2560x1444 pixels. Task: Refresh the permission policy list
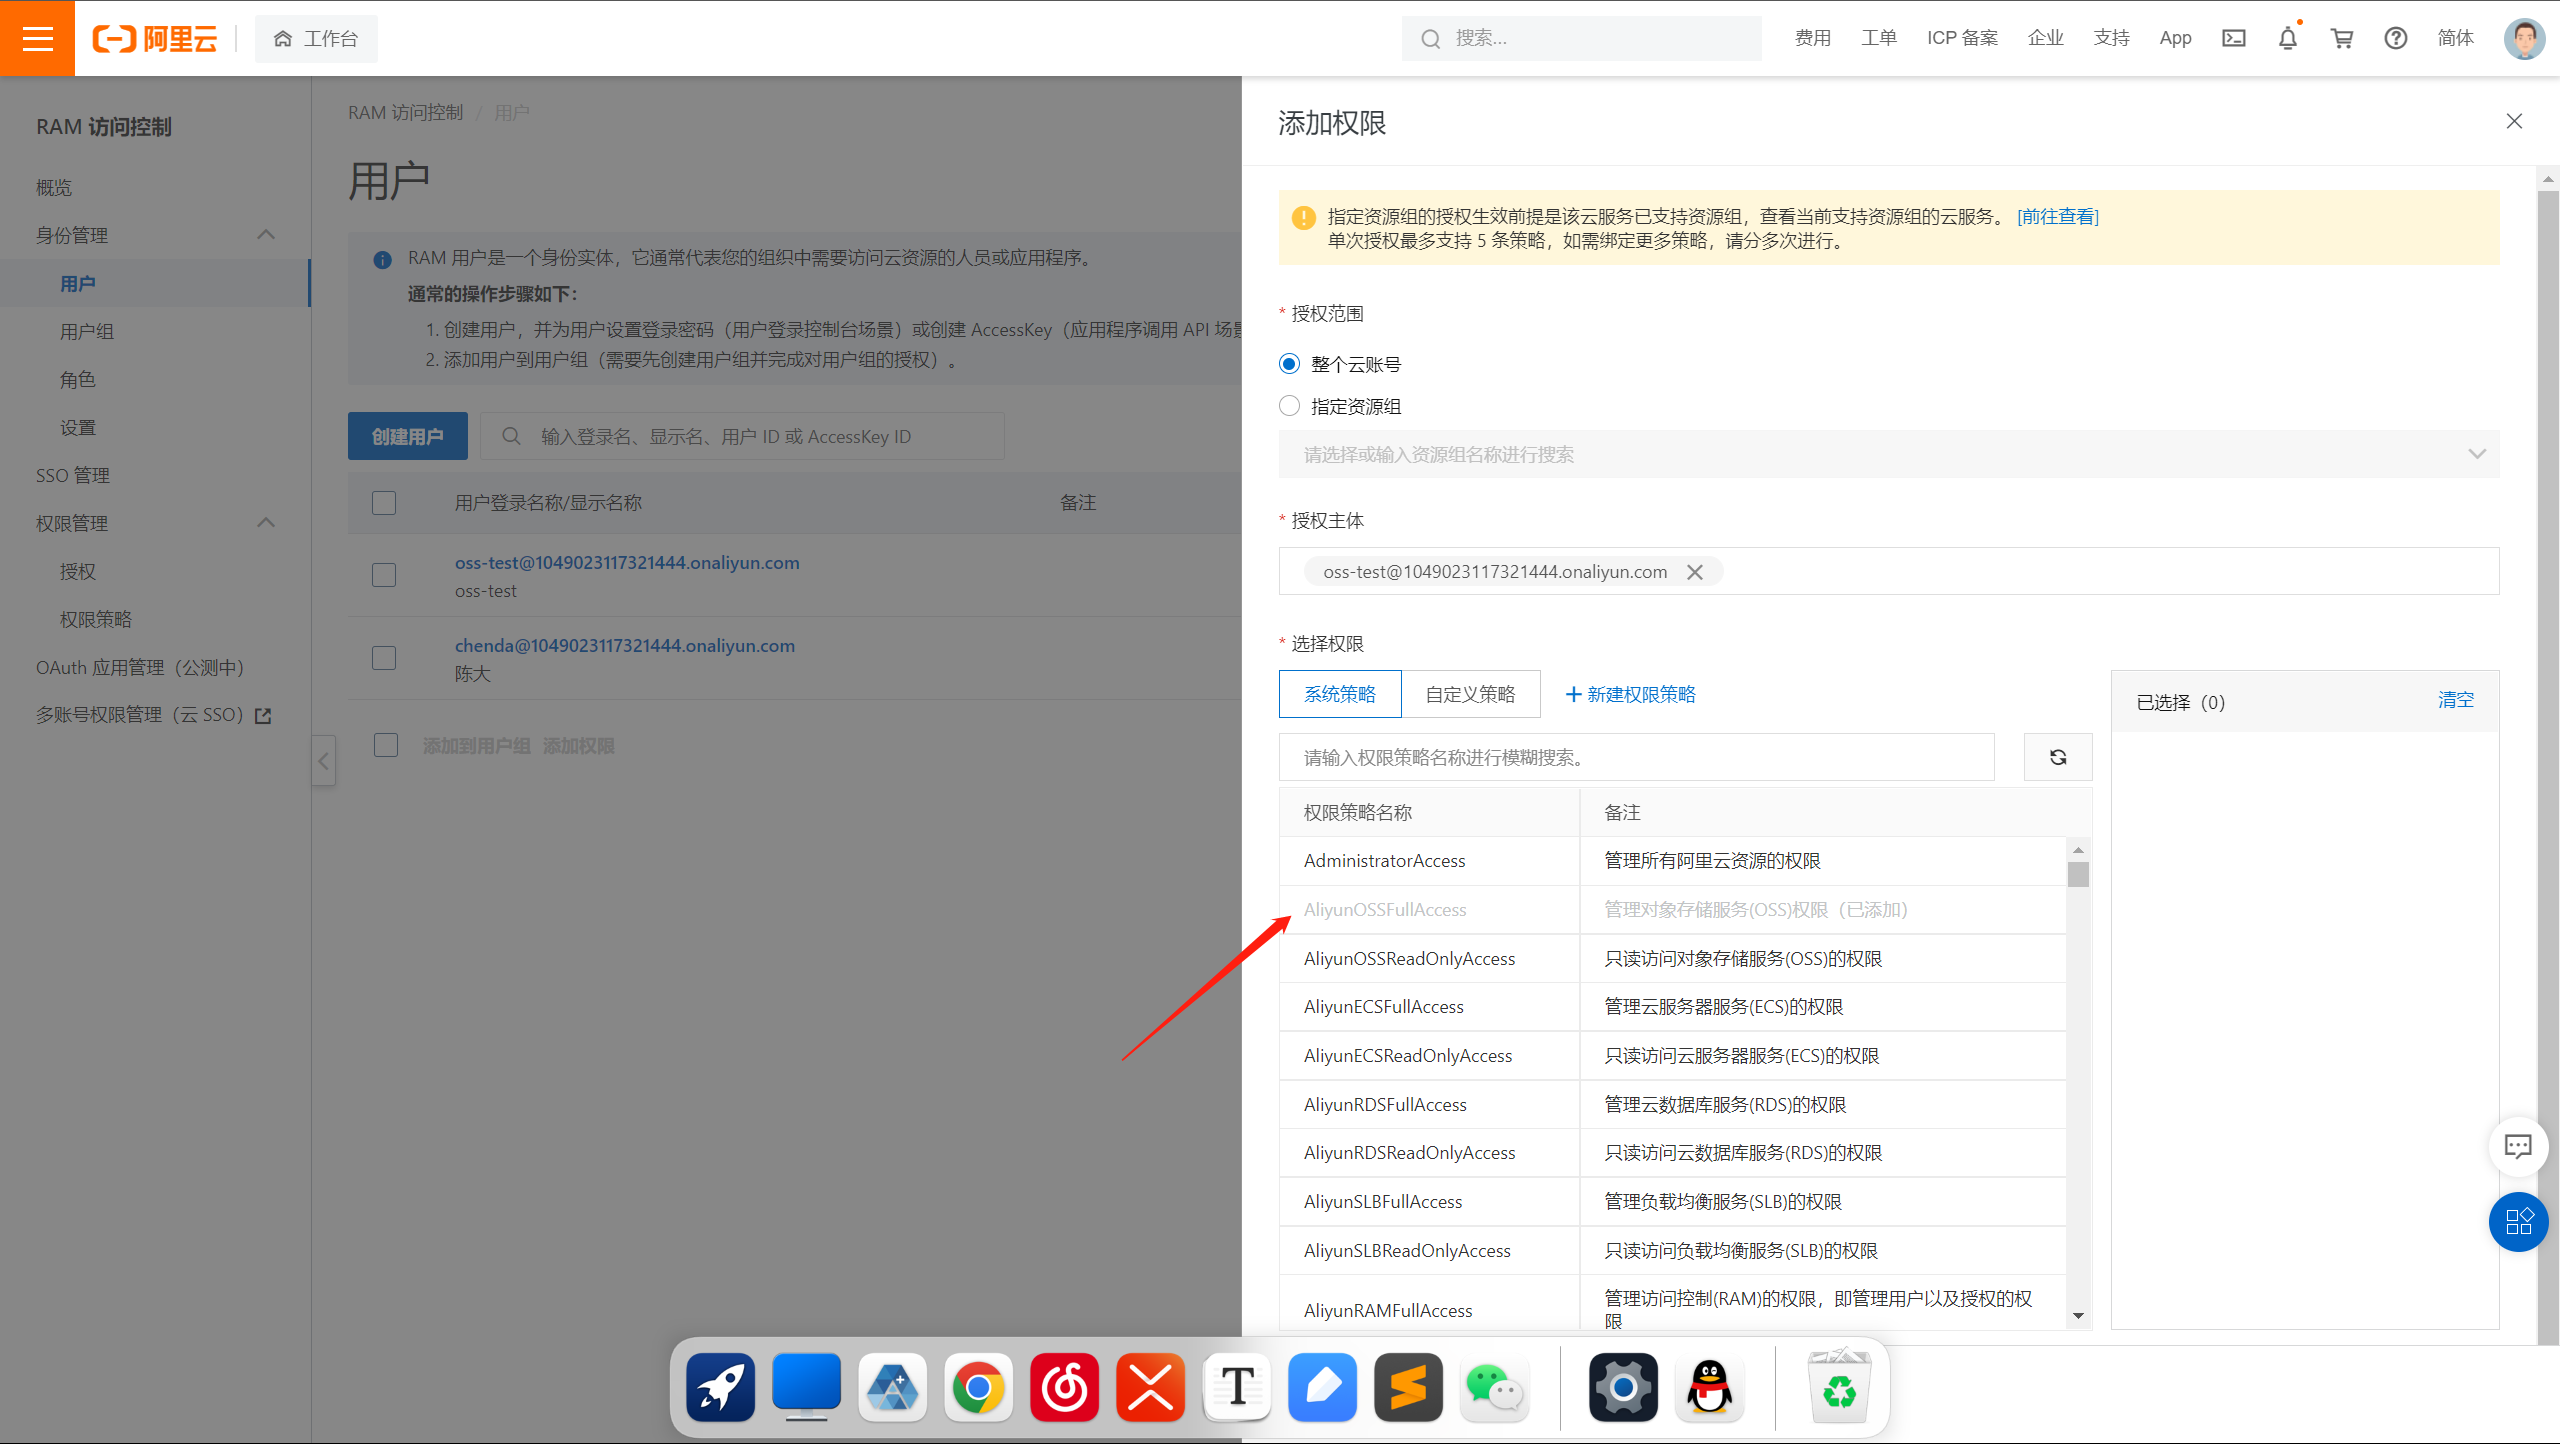click(x=2057, y=757)
